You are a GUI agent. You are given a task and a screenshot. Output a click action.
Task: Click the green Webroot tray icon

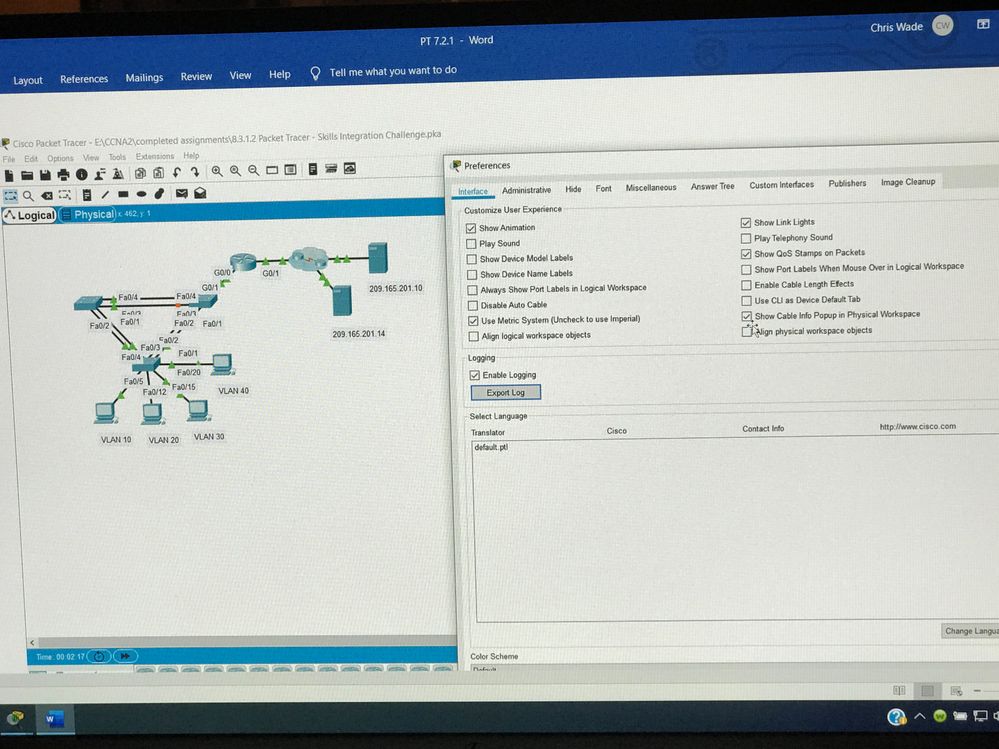939,717
